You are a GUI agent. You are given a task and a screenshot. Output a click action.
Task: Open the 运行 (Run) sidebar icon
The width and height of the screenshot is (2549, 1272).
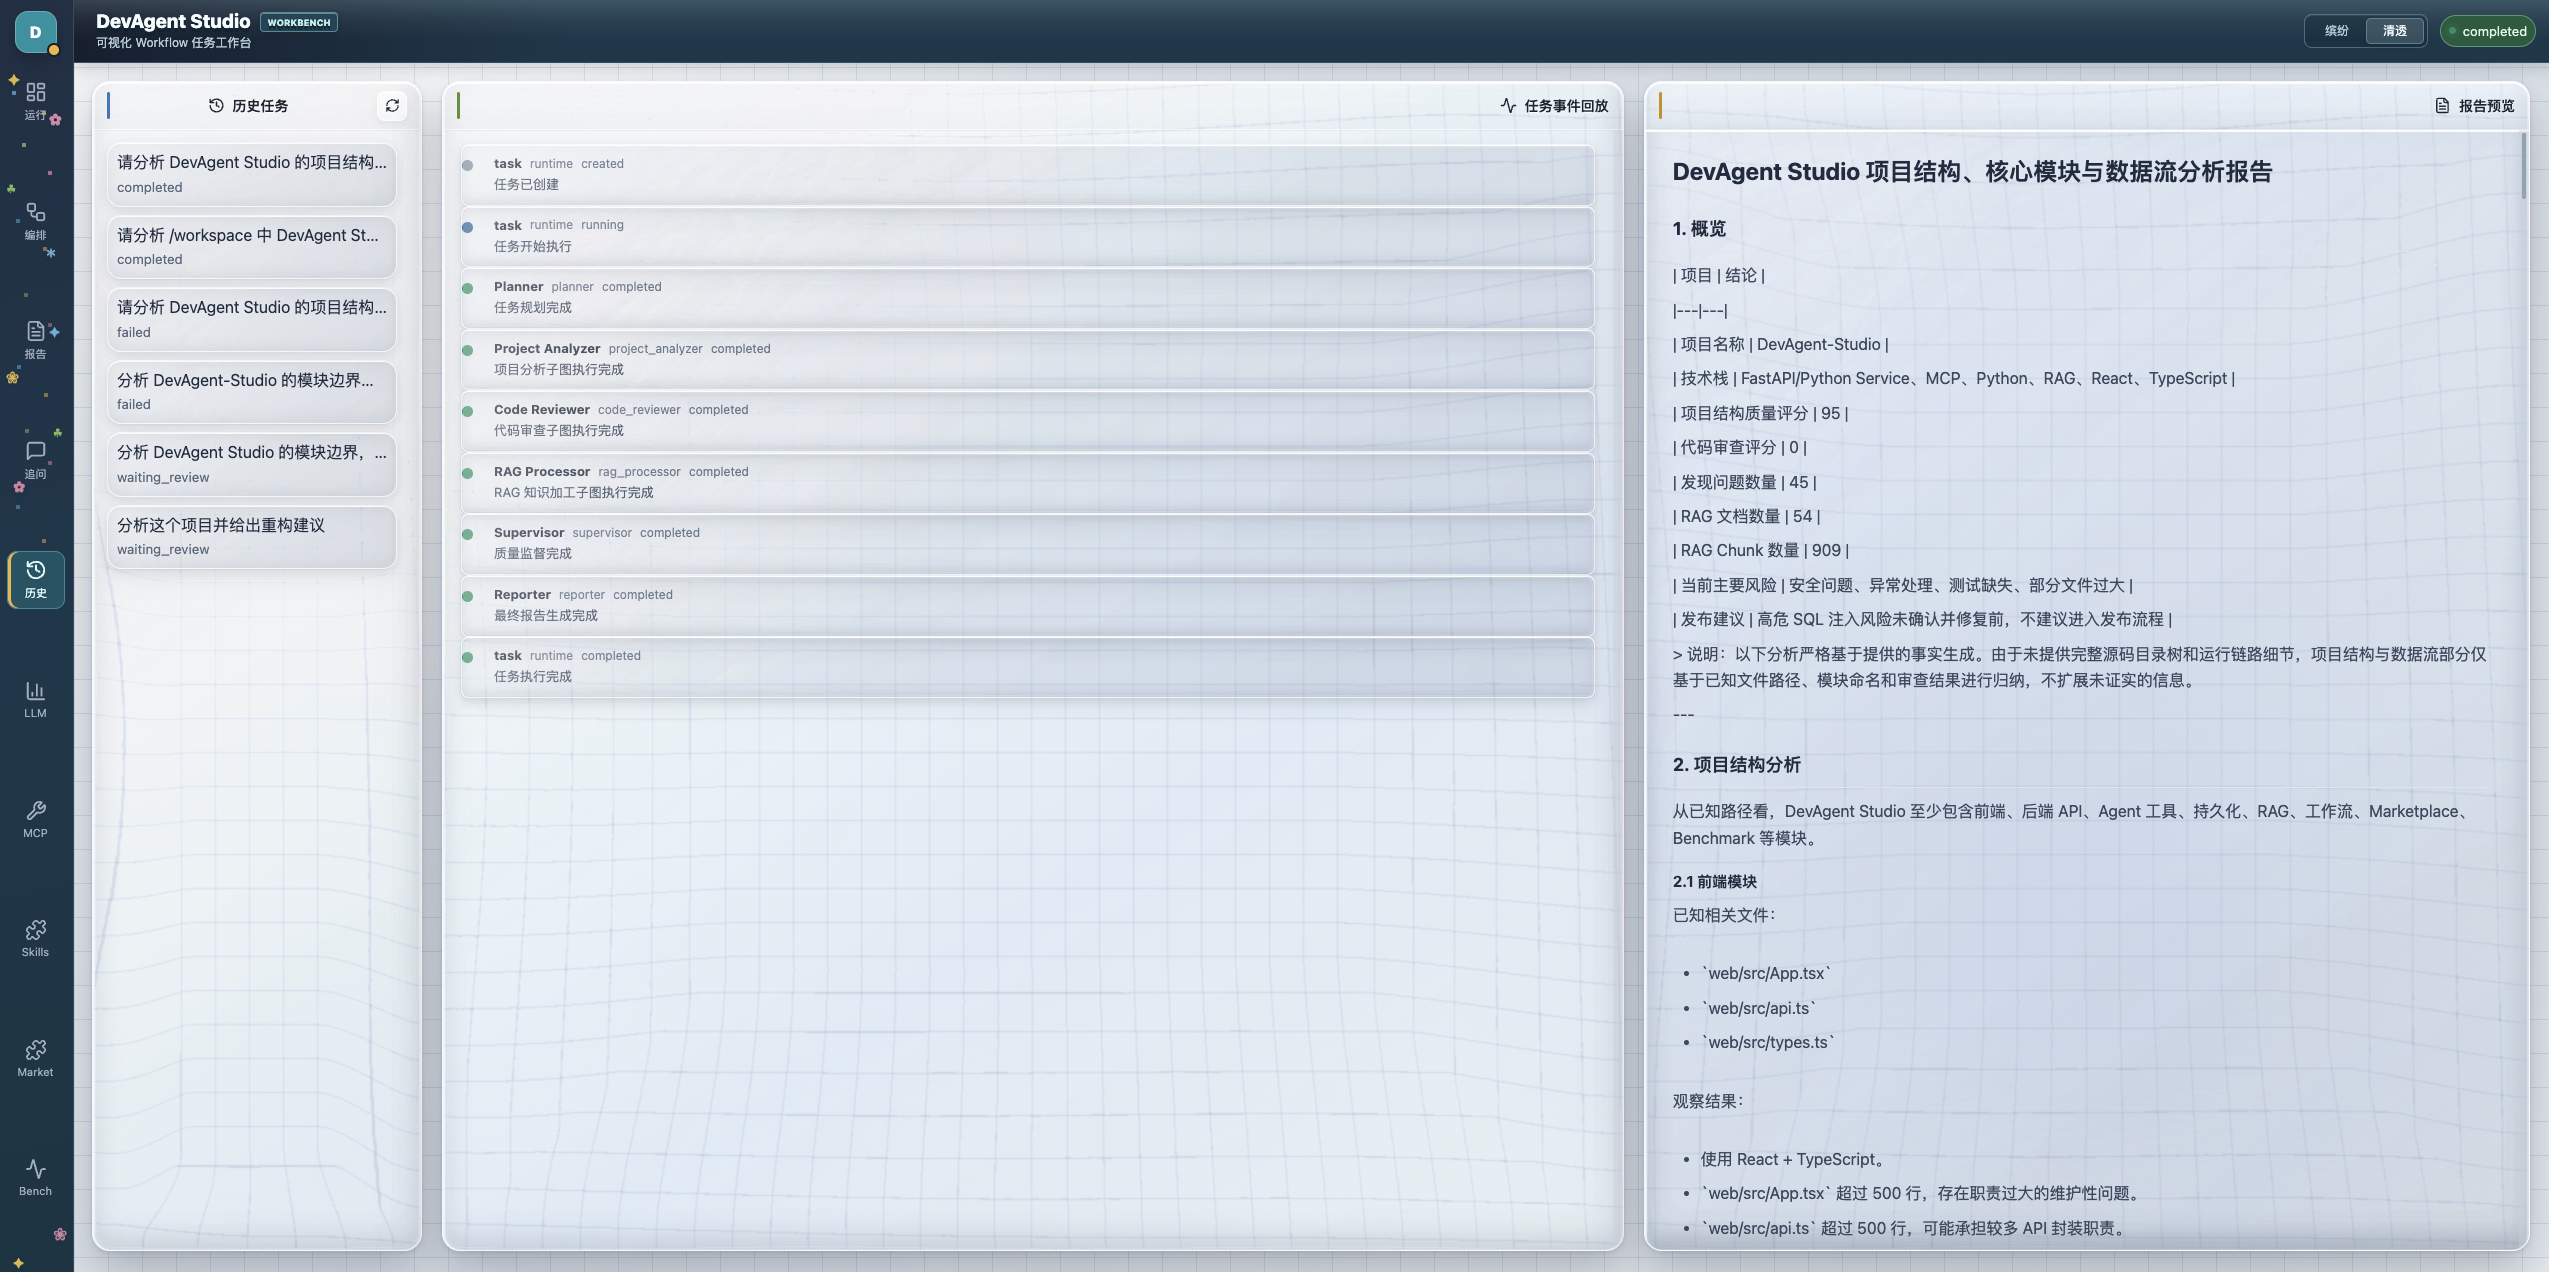pyautogui.click(x=36, y=100)
